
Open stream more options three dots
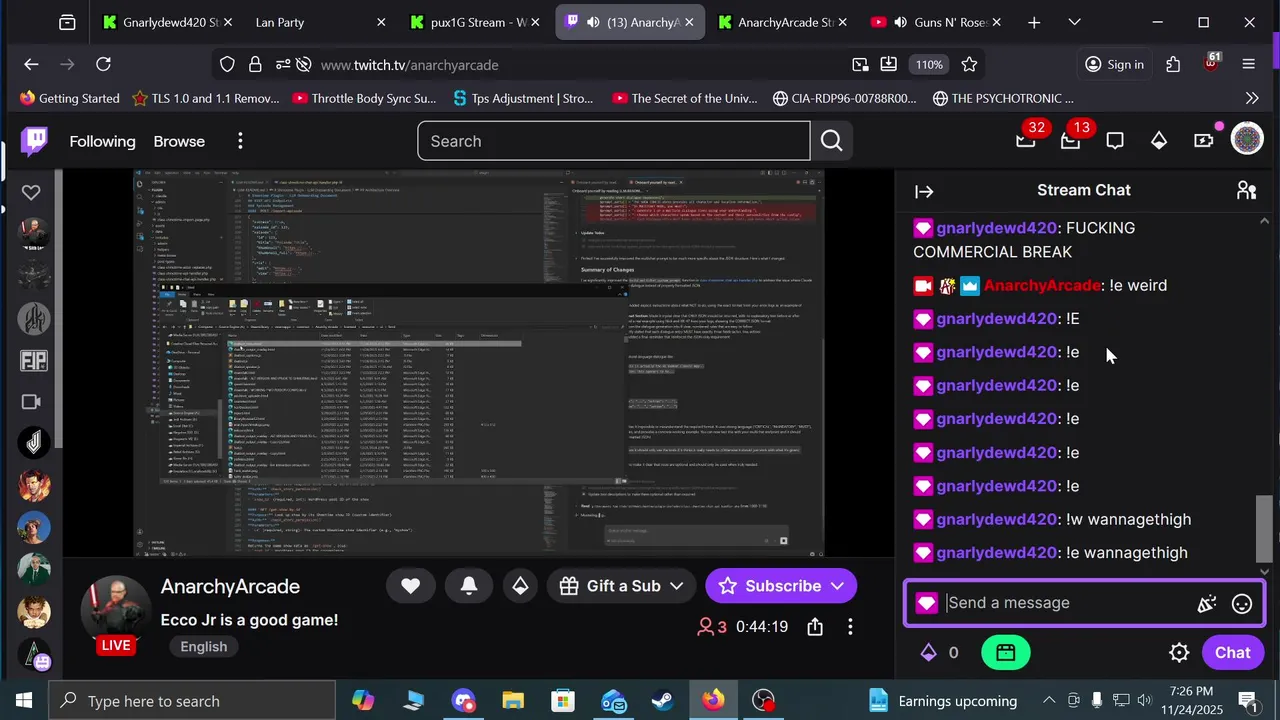point(850,627)
